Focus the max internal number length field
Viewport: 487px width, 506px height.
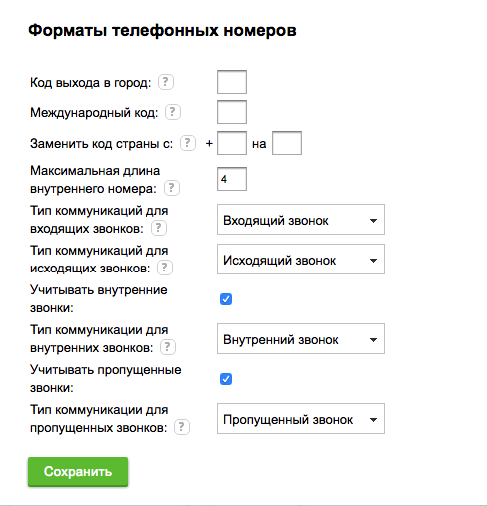pos(232,179)
